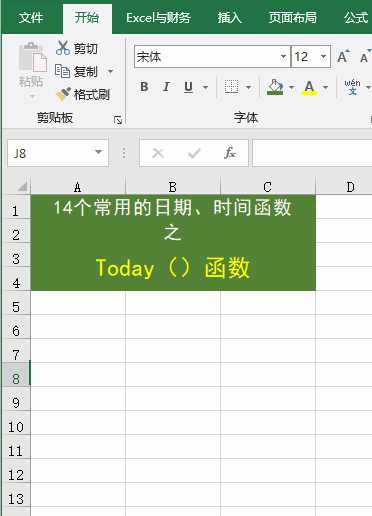Select column A header
This screenshot has height=516, width=372.
(x=78, y=187)
